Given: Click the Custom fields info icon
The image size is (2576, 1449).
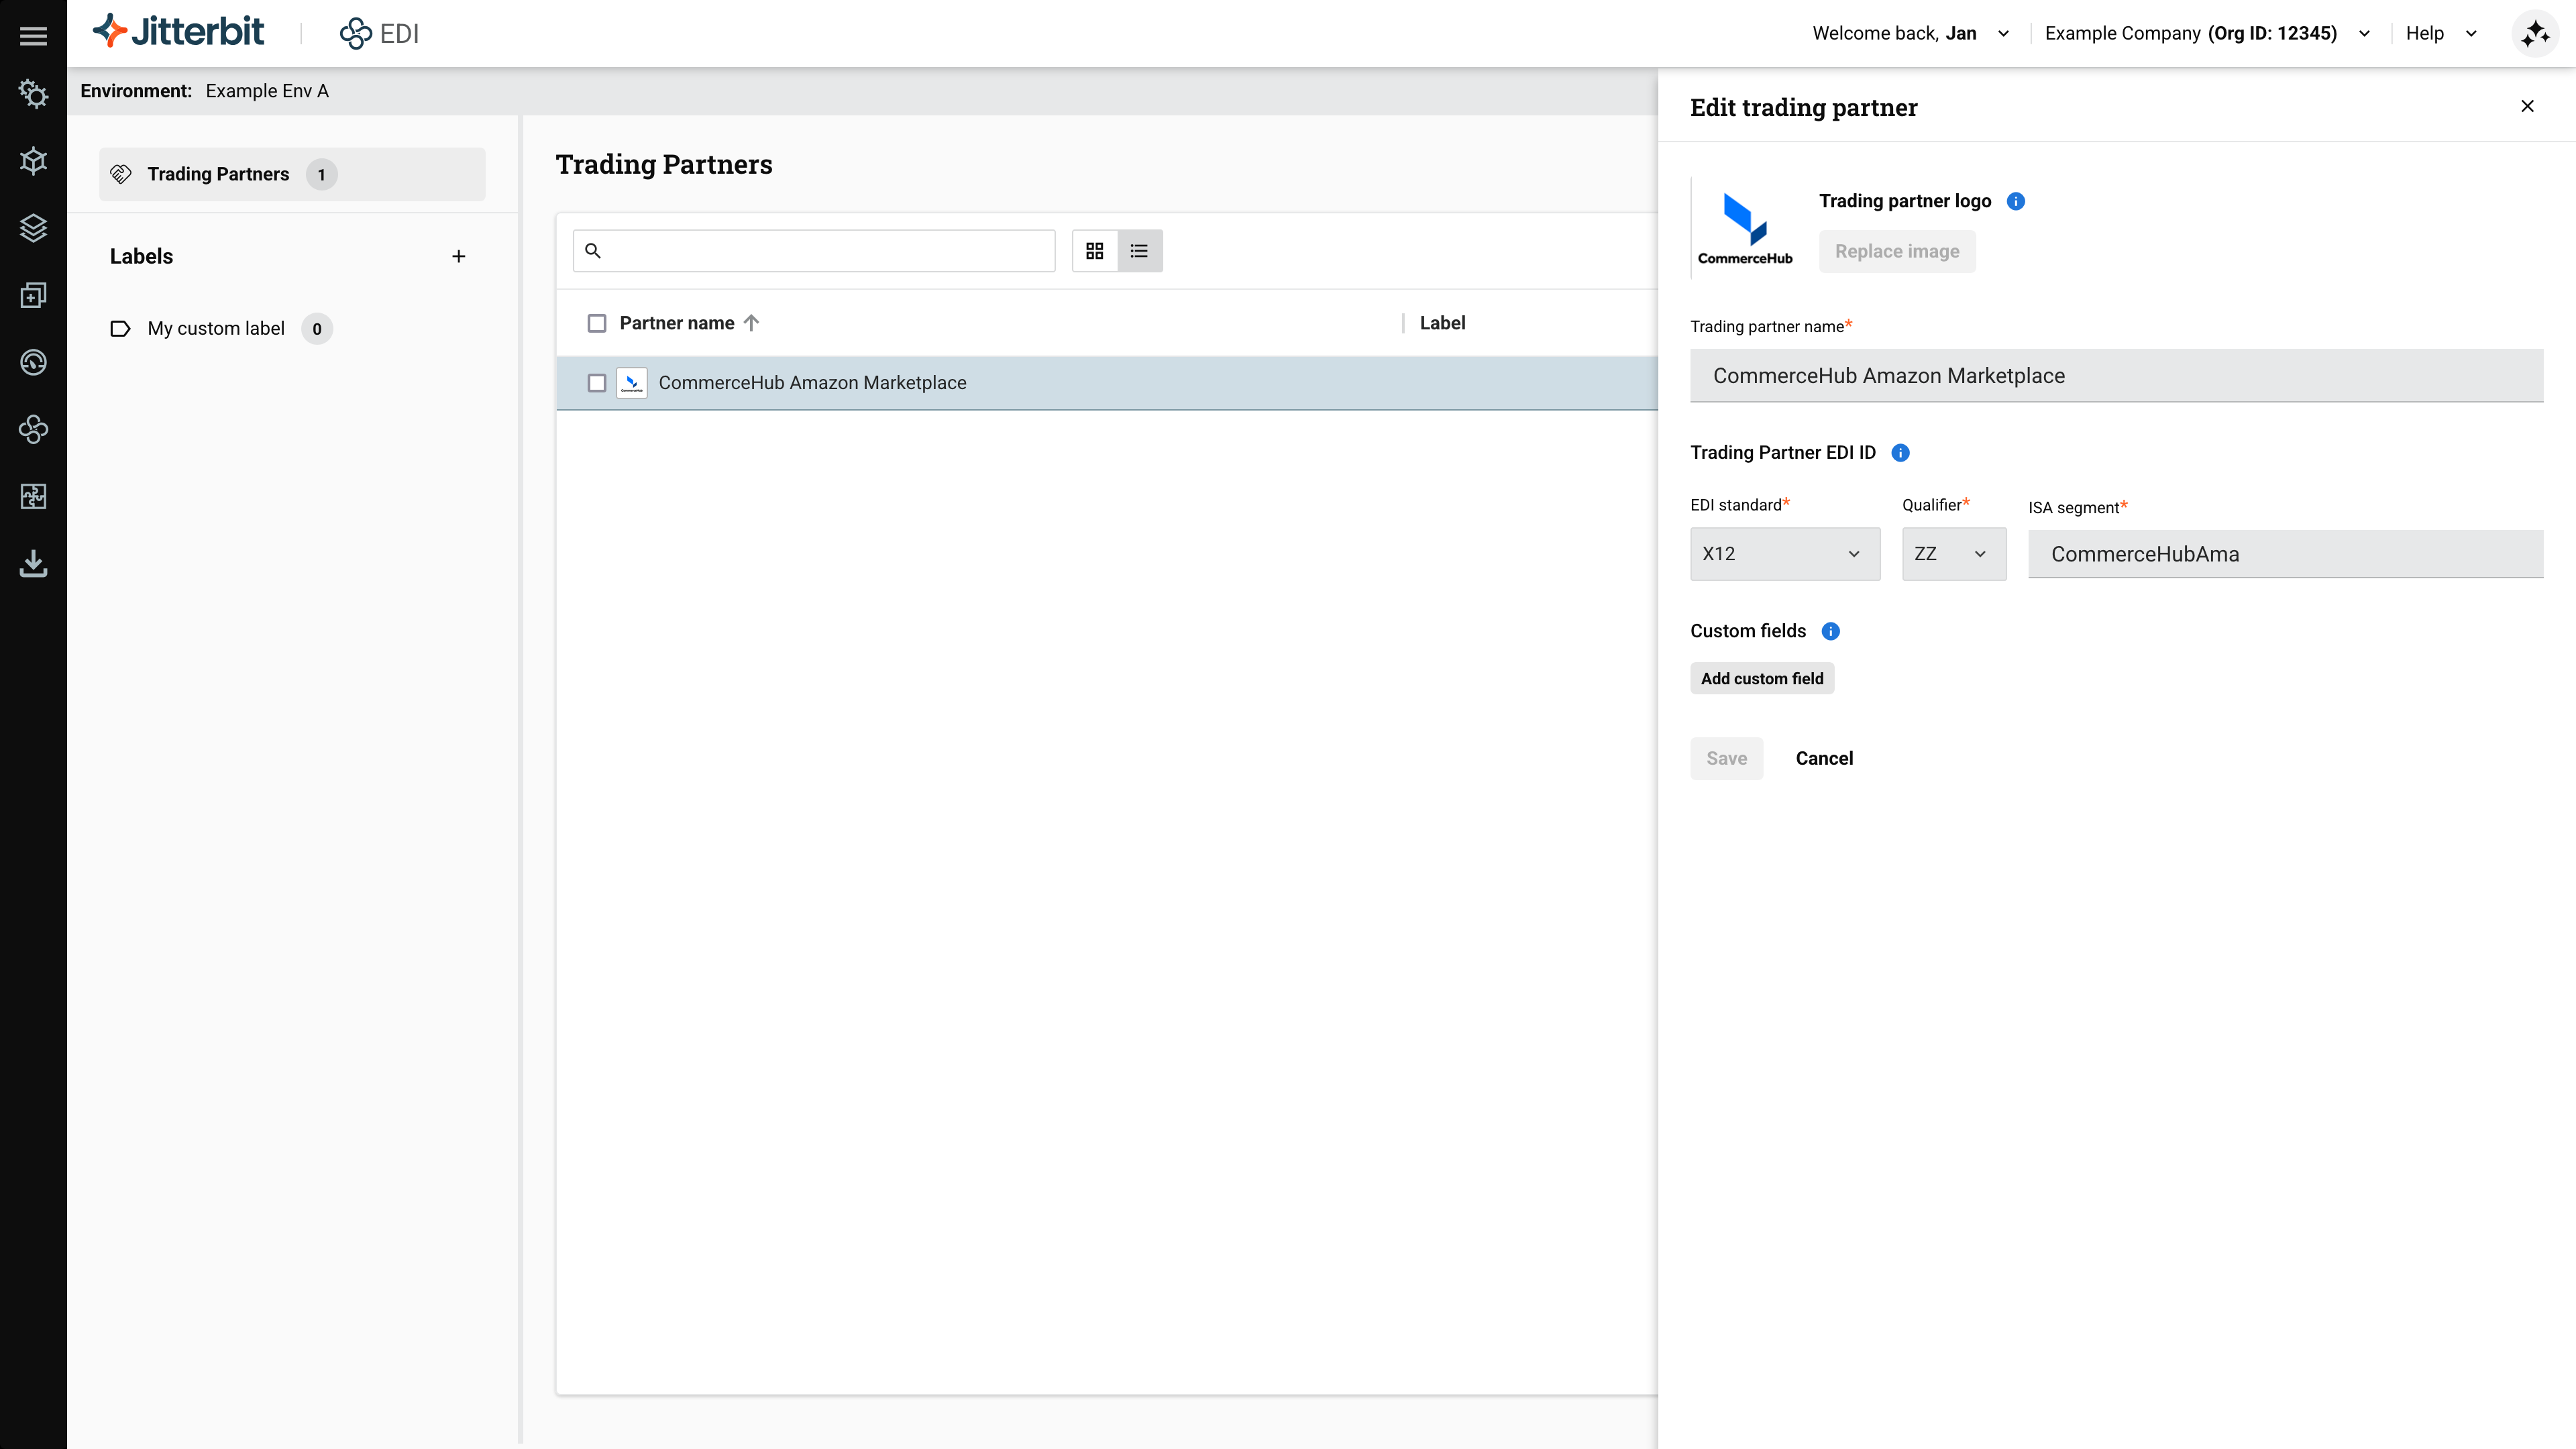Looking at the screenshot, I should [x=1830, y=631].
